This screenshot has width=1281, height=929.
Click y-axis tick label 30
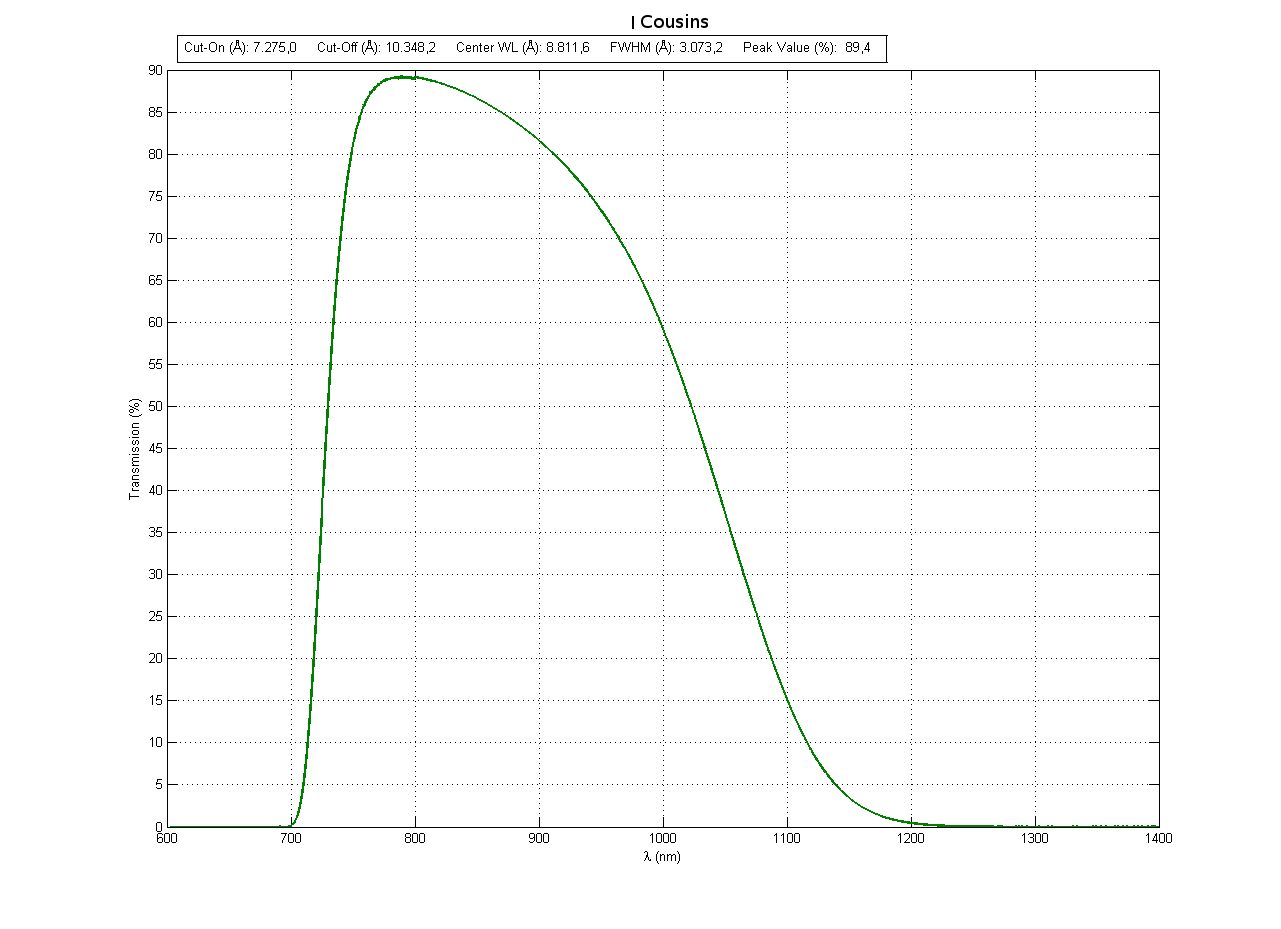point(155,574)
